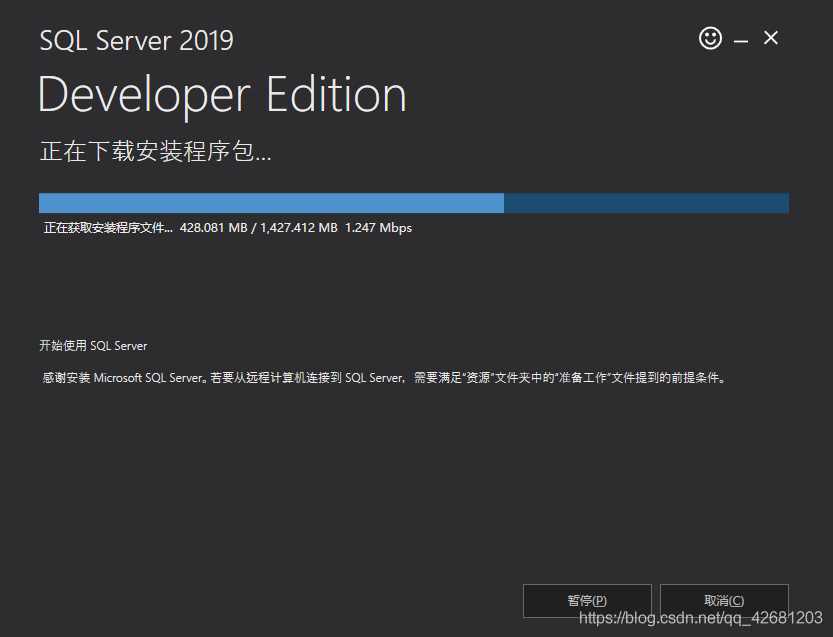Click the smiley face feedback icon
833x637 pixels.
pyautogui.click(x=710, y=39)
